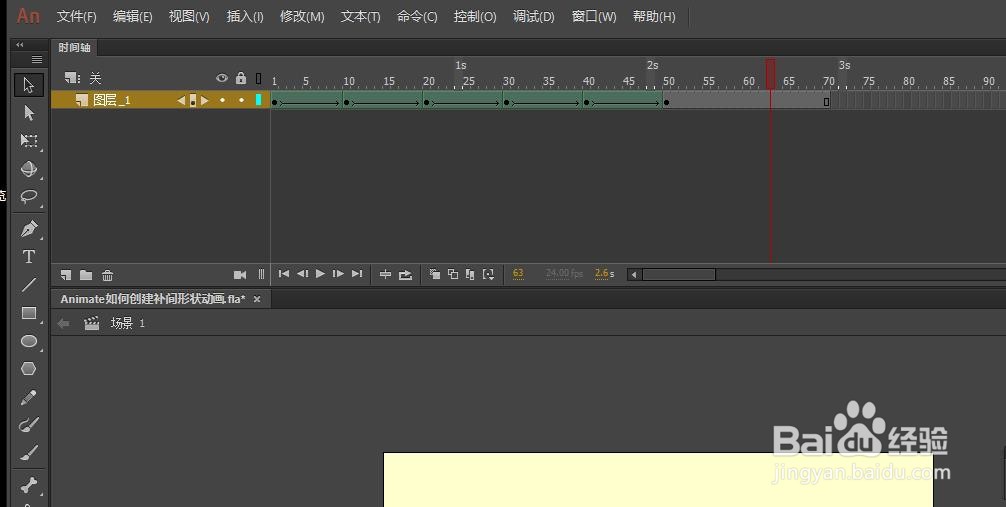This screenshot has width=1006, height=507.
Task: Go to previous keyframe on 图层_1
Action: pos(181,100)
